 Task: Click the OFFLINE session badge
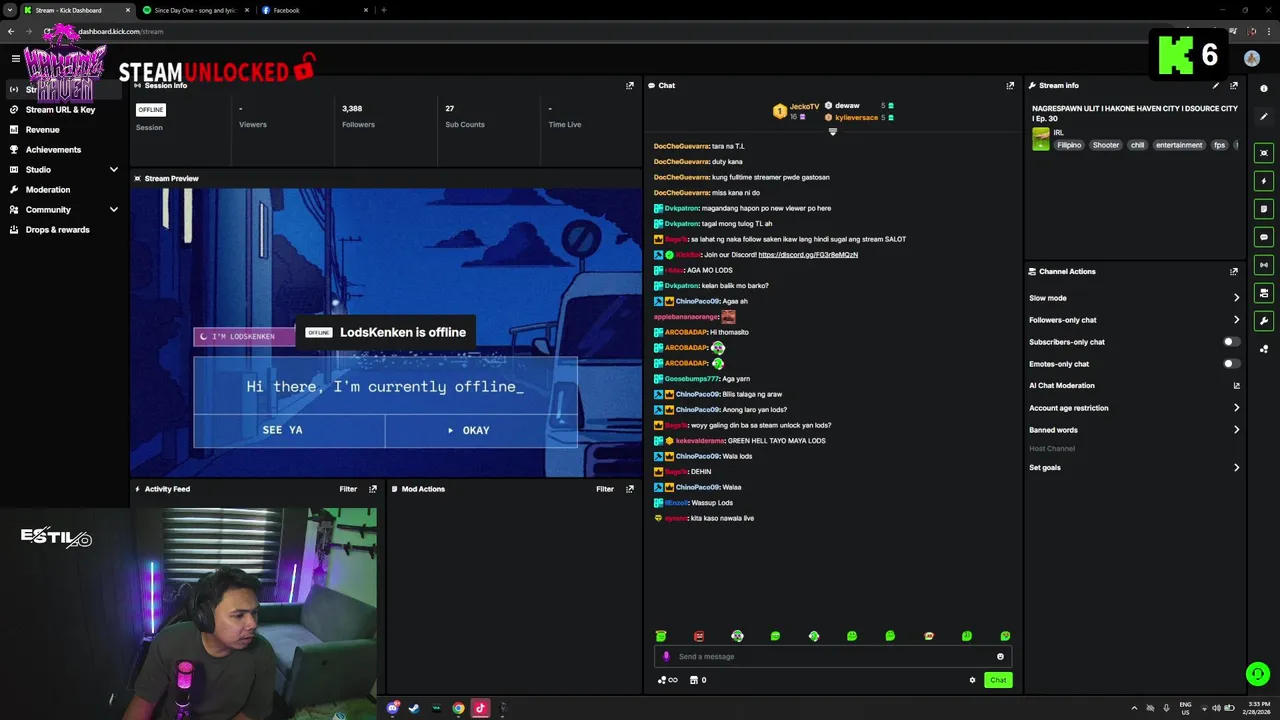[x=151, y=109]
